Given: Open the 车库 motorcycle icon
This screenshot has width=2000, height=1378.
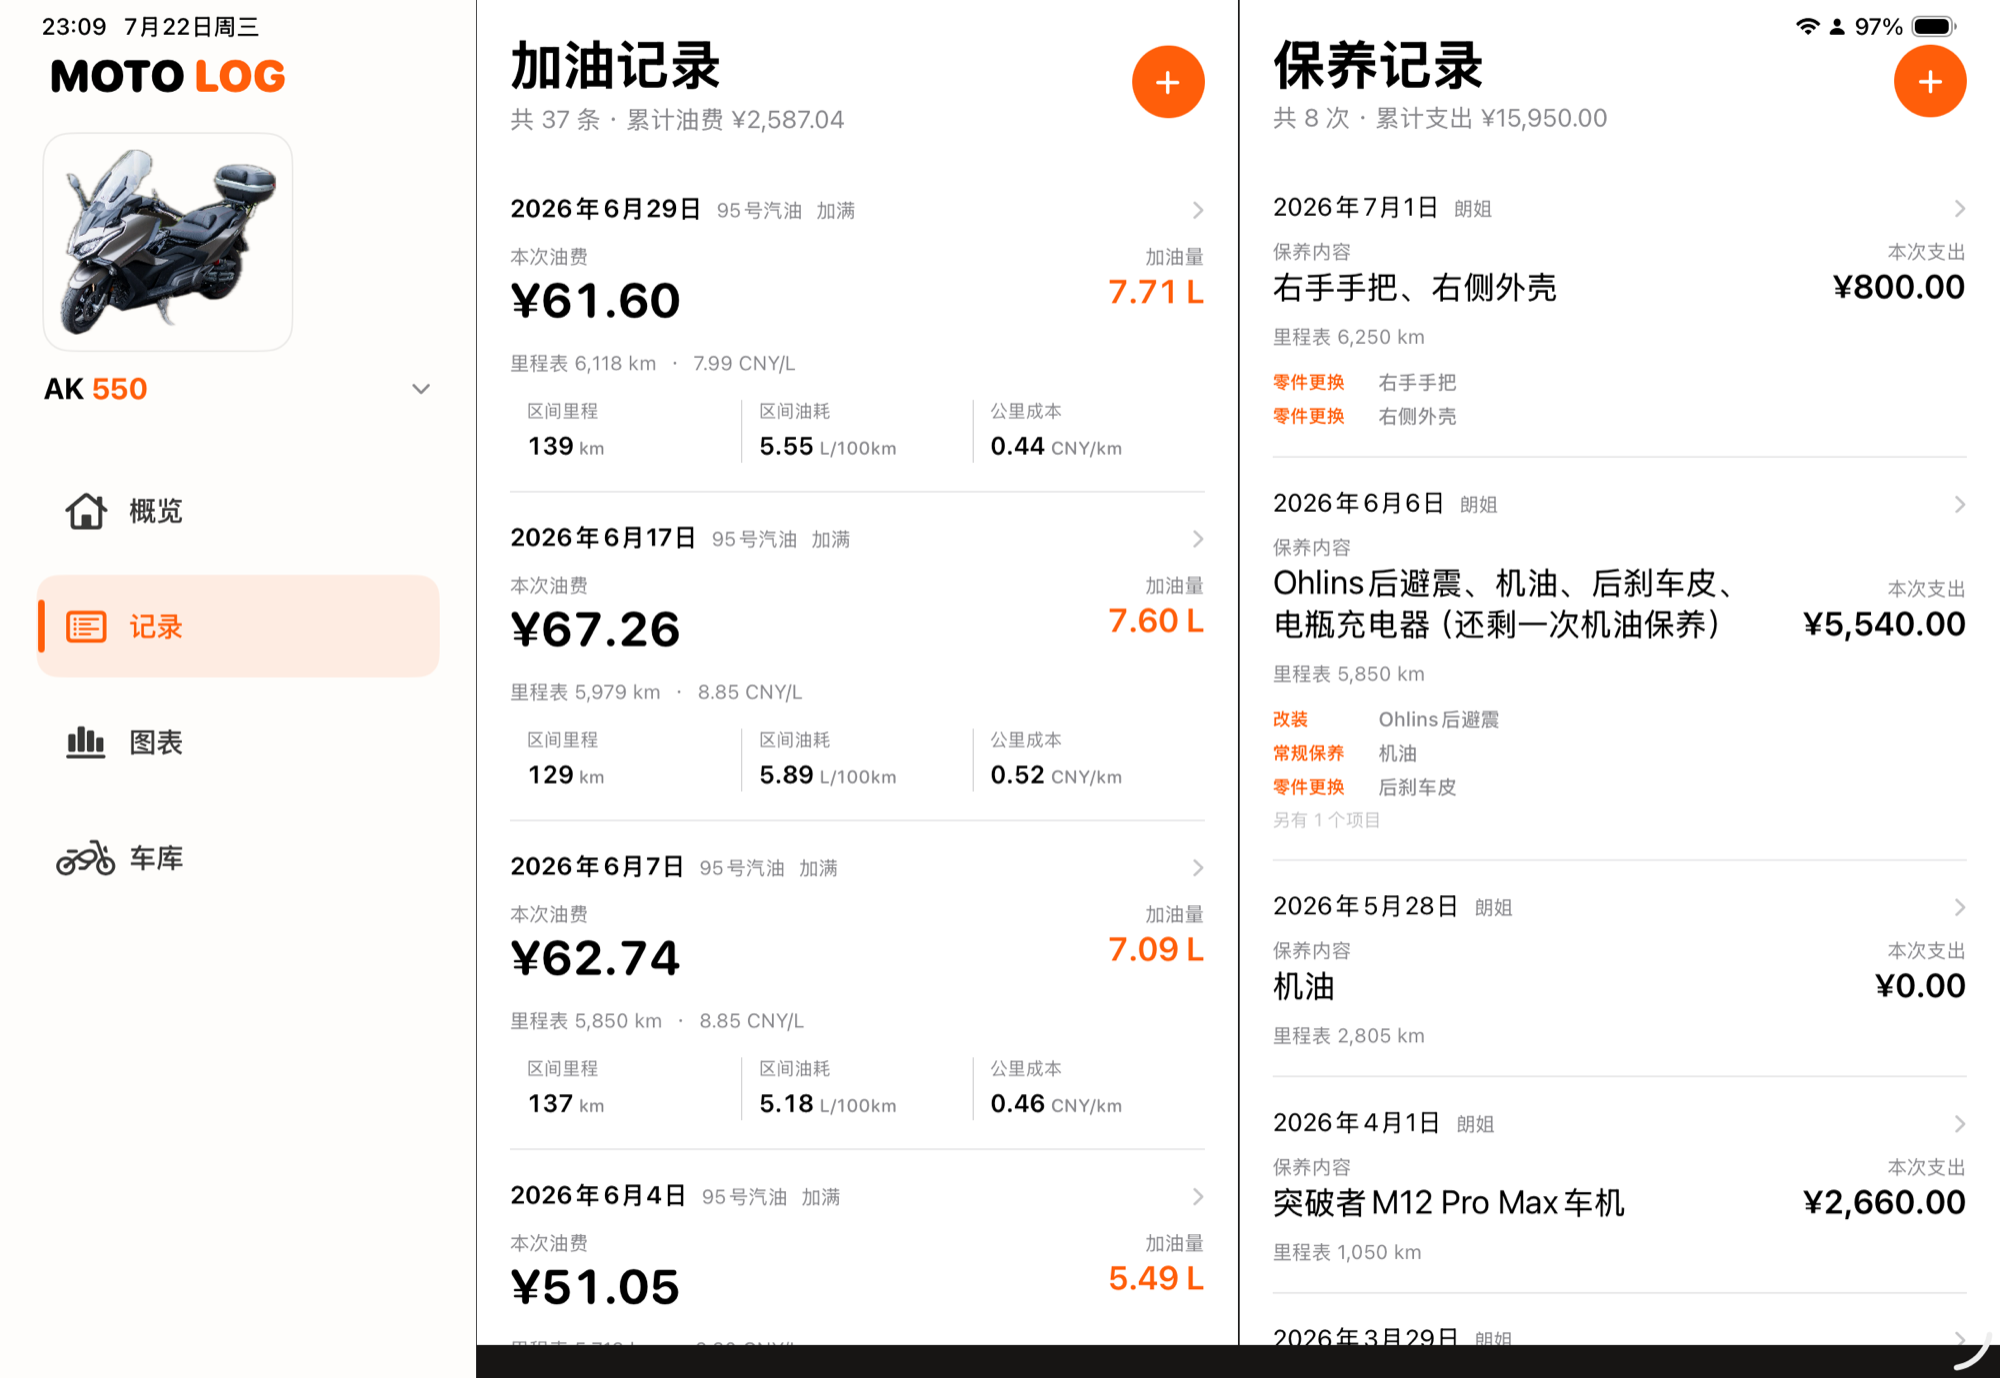Looking at the screenshot, I should pyautogui.click(x=86, y=858).
